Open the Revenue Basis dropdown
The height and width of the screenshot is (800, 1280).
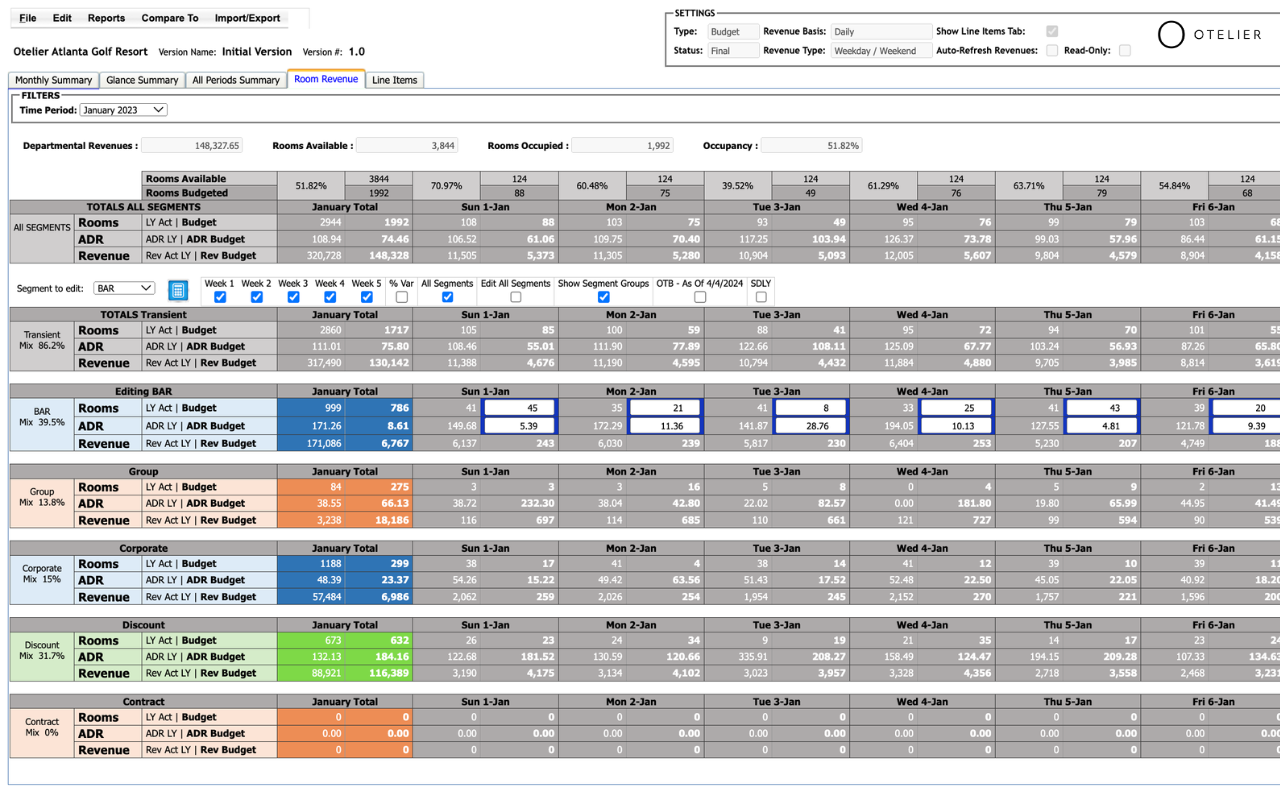881,32
